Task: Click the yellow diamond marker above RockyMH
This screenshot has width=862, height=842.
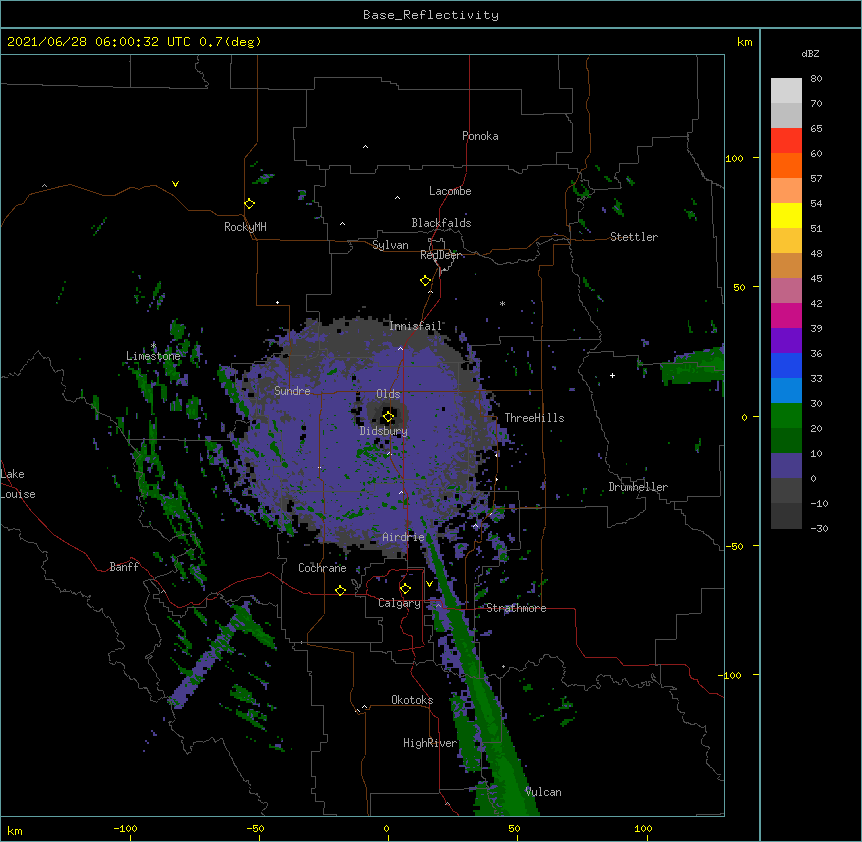Action: click(x=250, y=204)
